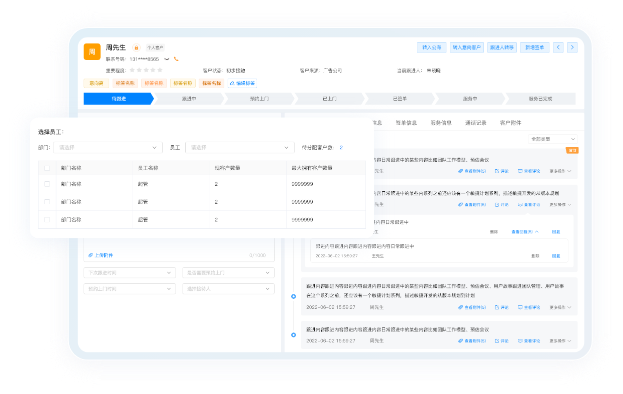
Task: Click the orange phone call icon
Action: (x=176, y=59)
